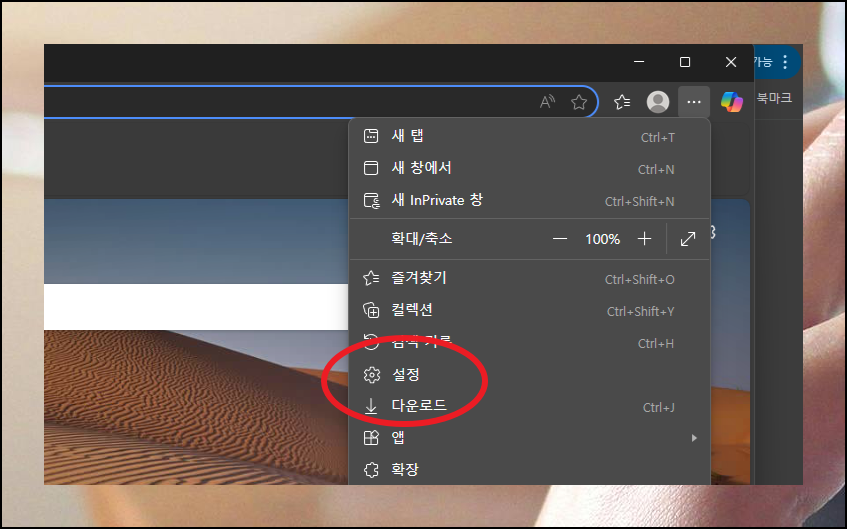This screenshot has width=847, height=529.
Task: Open 새 InPrivate 창 menu entry
Action: [529, 200]
